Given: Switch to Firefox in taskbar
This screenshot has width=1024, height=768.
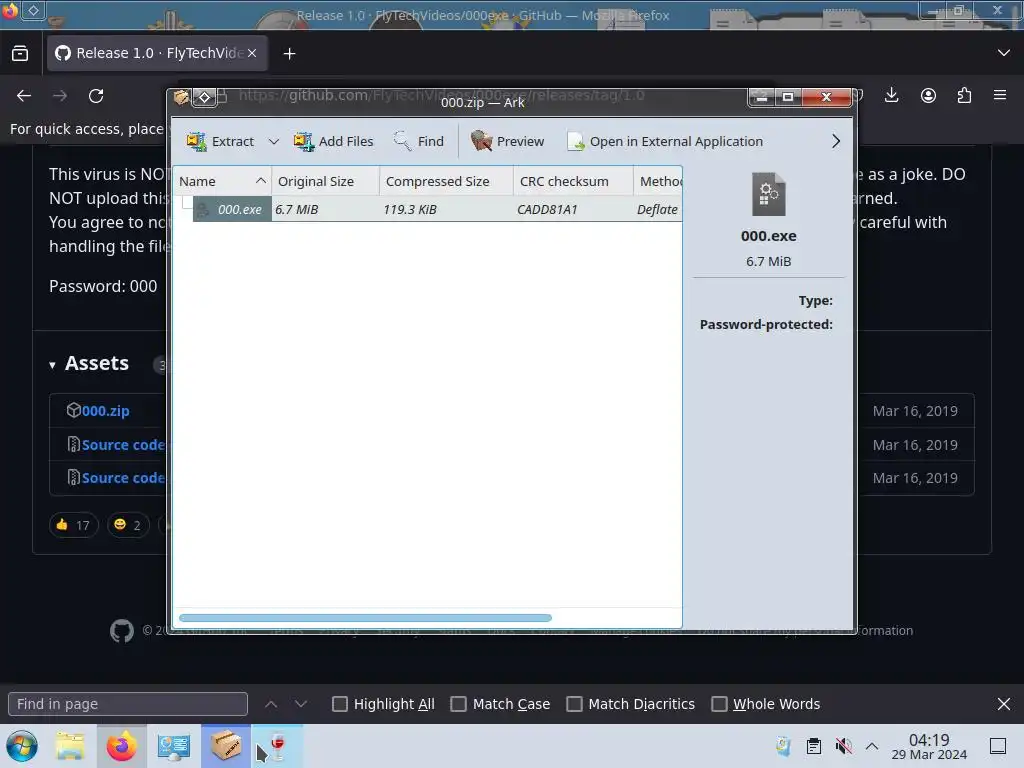Looking at the screenshot, I should (121, 746).
